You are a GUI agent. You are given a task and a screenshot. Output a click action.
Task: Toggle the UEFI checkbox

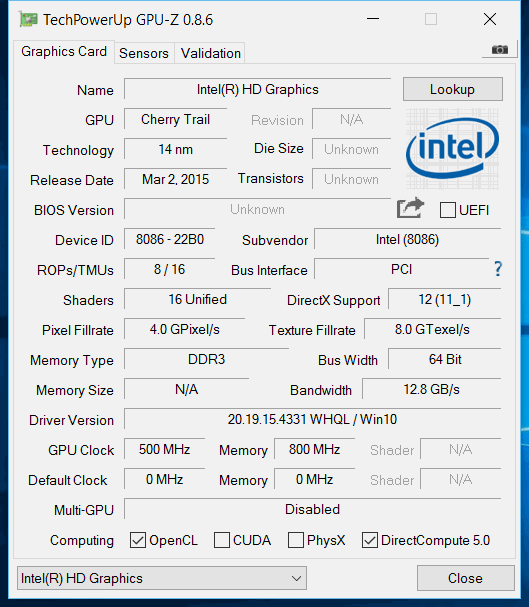pyautogui.click(x=447, y=210)
